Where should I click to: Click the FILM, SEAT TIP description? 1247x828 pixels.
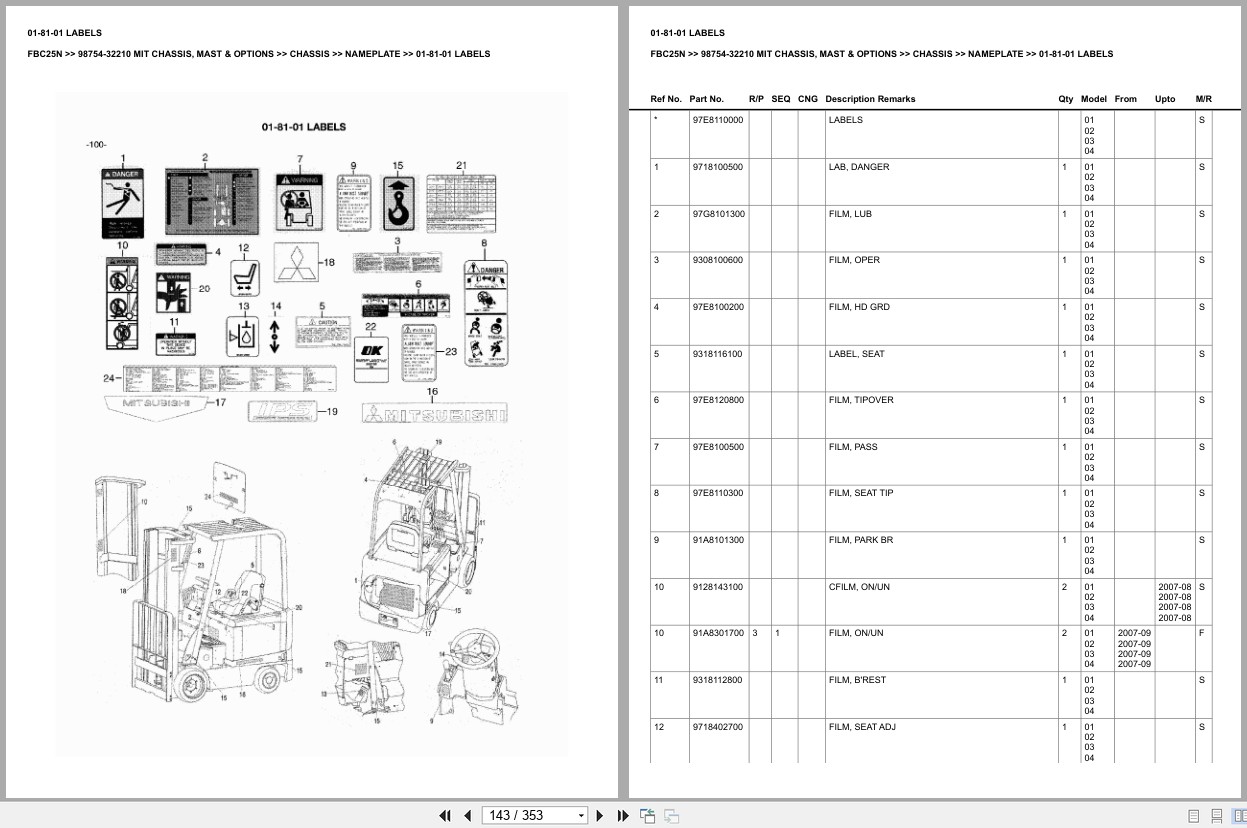click(x=861, y=493)
